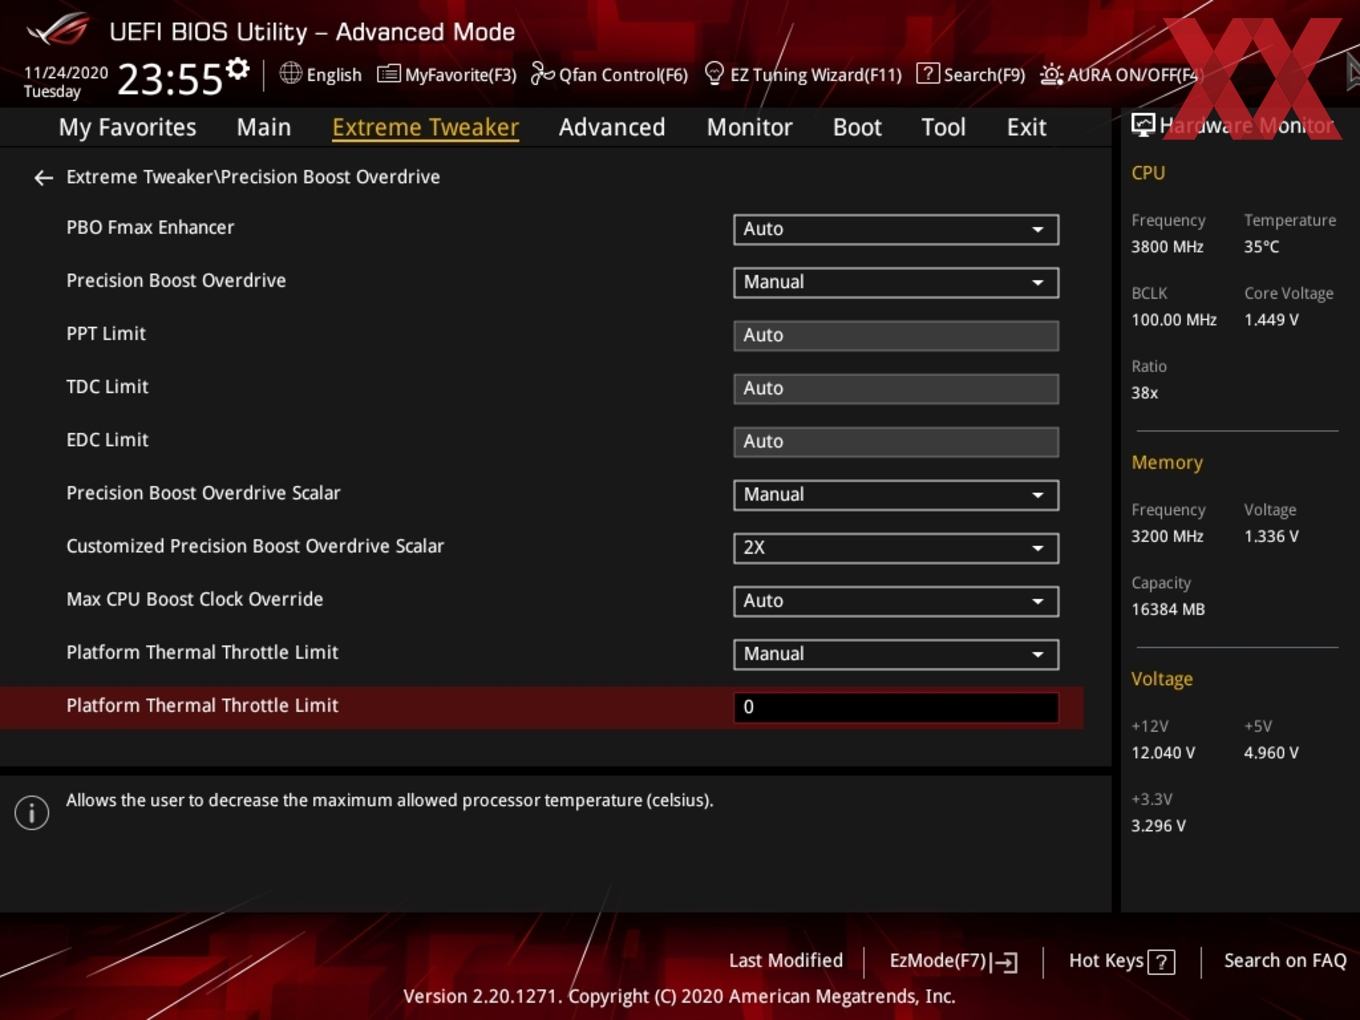The width and height of the screenshot is (1360, 1020).
Task: Click the TDC Limit field
Action: point(896,388)
